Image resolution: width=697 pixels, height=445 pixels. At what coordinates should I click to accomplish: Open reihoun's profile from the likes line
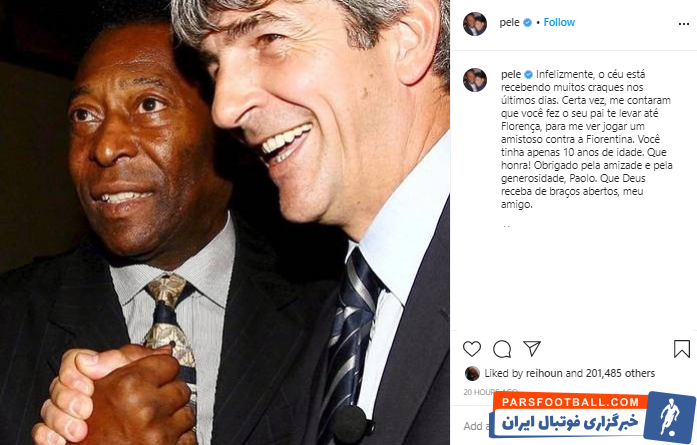[x=538, y=373]
